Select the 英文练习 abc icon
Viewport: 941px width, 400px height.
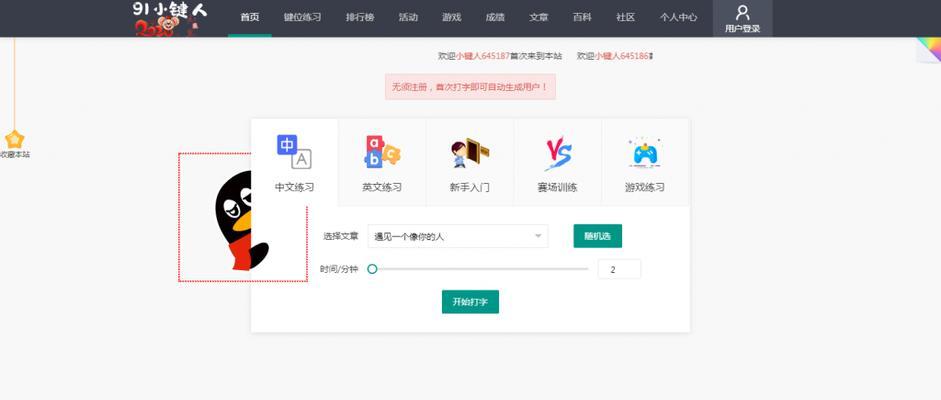pyautogui.click(x=382, y=152)
